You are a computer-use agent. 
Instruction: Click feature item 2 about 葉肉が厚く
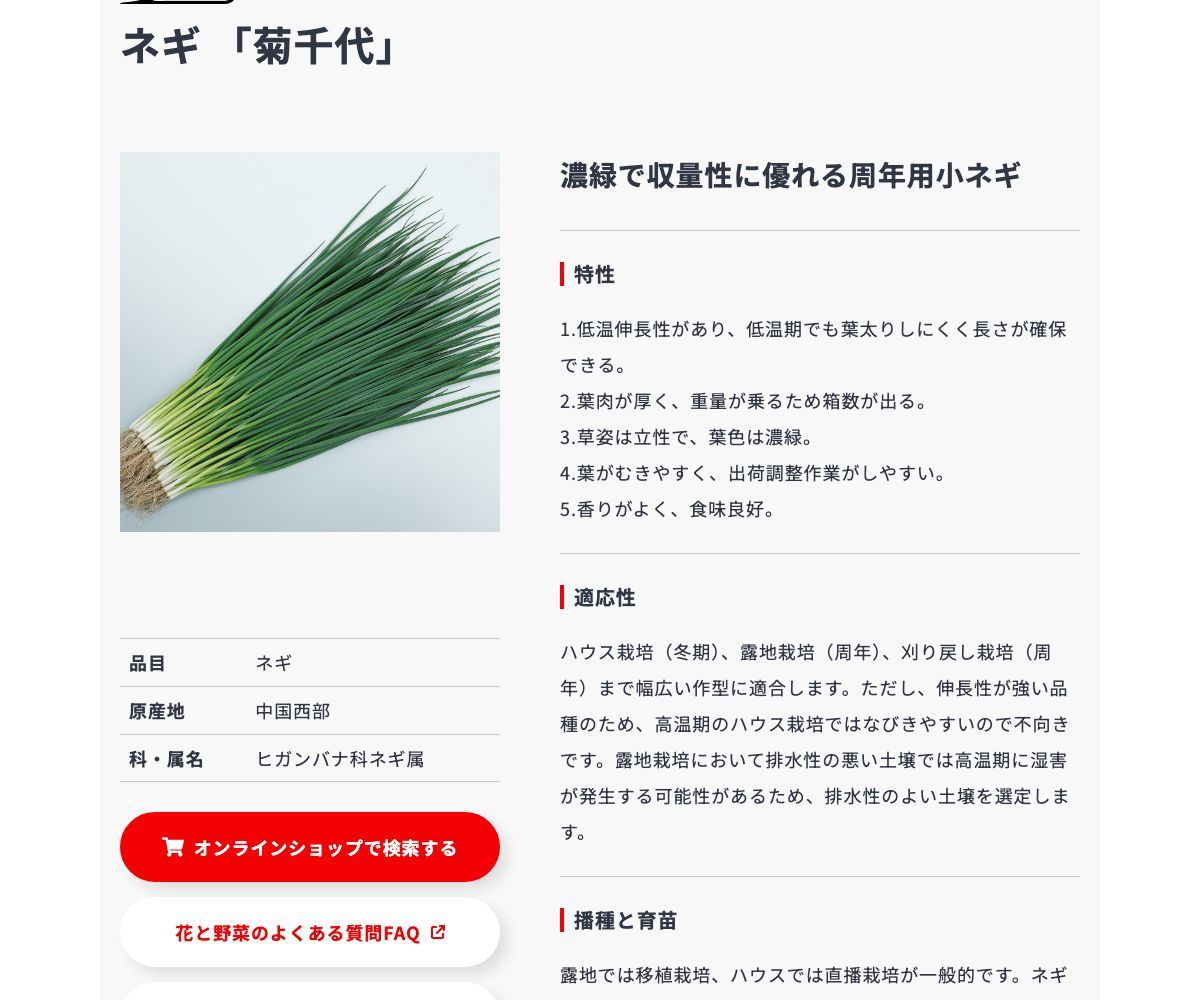click(x=746, y=401)
